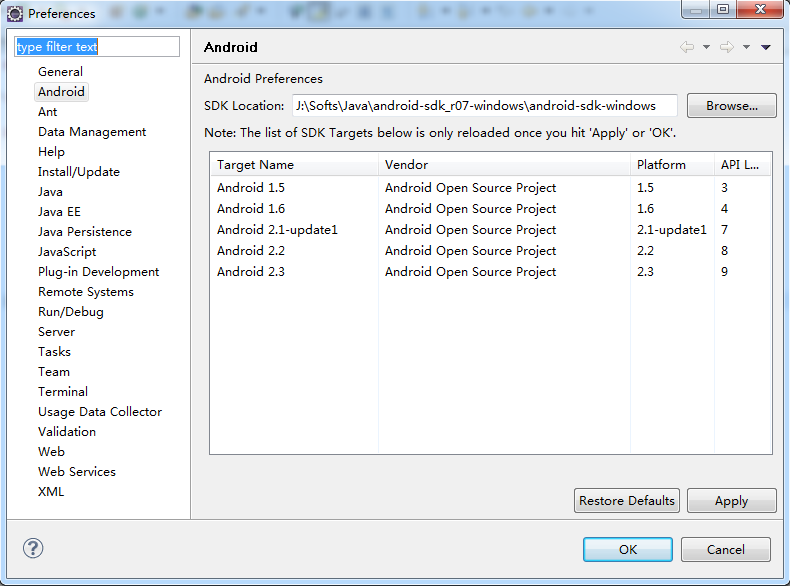Select Team category
The width and height of the screenshot is (790, 586).
point(54,372)
